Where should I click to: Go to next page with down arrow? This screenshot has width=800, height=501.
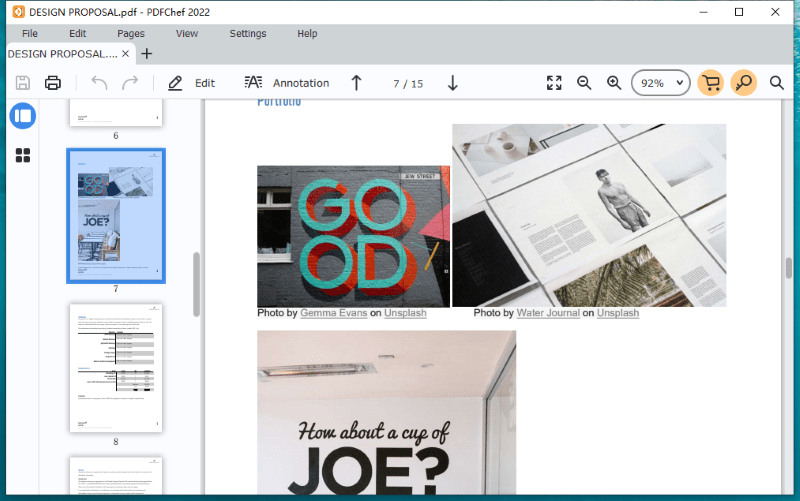click(452, 83)
